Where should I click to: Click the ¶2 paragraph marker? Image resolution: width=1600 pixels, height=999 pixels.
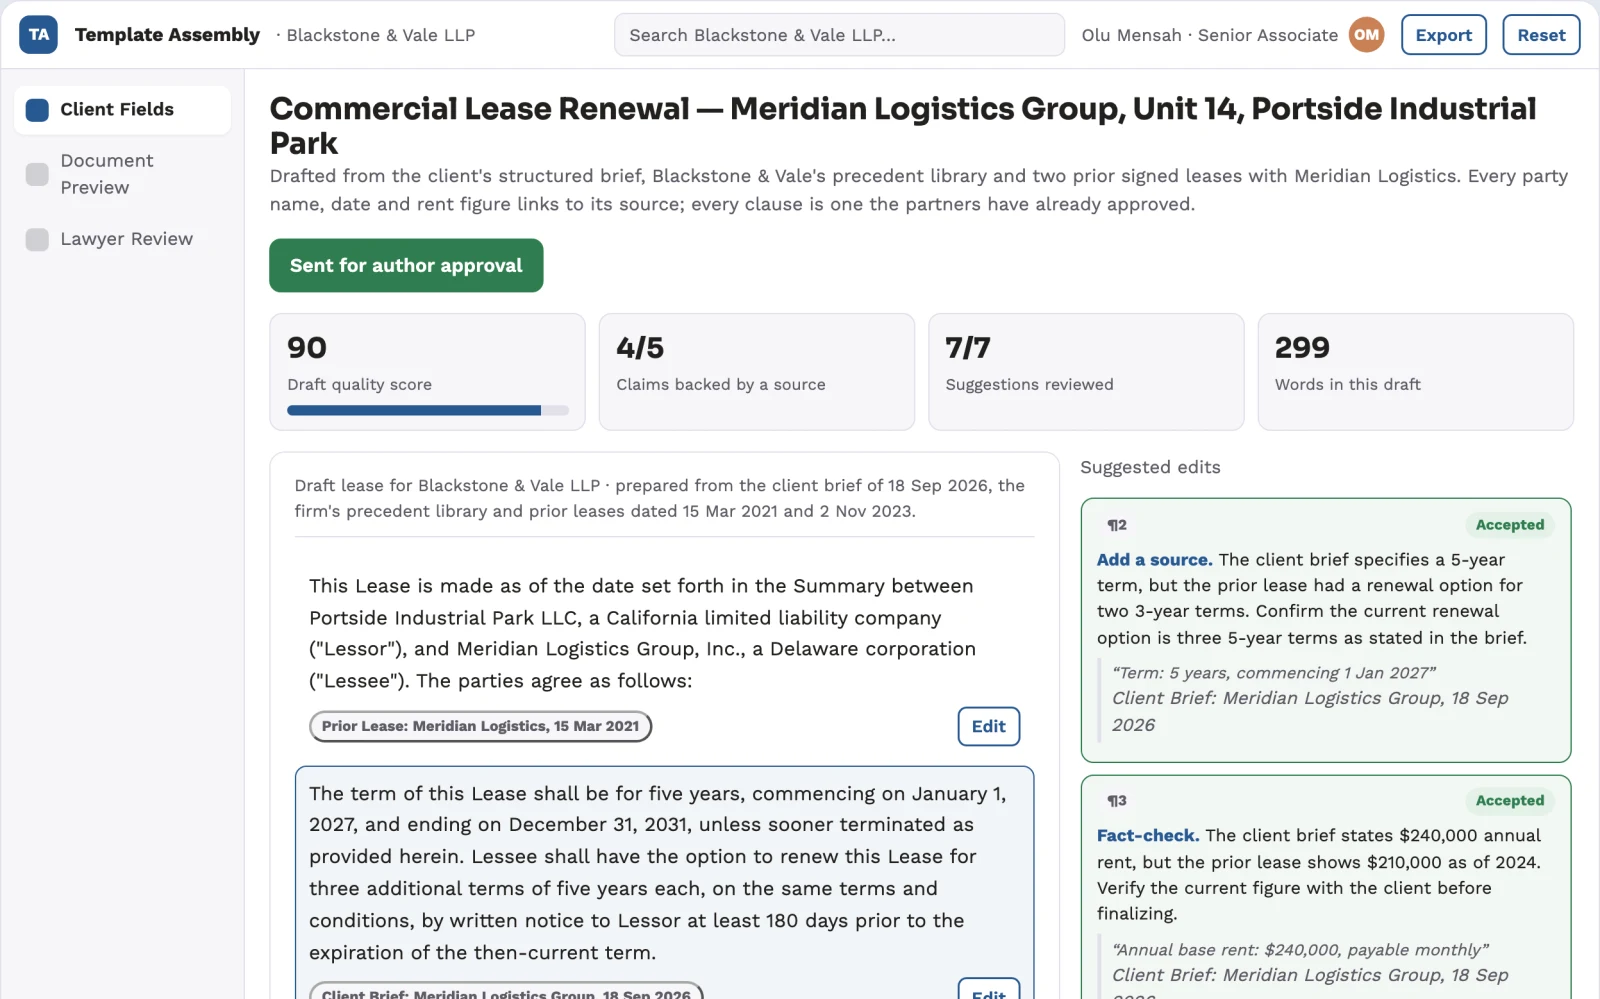(x=1117, y=525)
